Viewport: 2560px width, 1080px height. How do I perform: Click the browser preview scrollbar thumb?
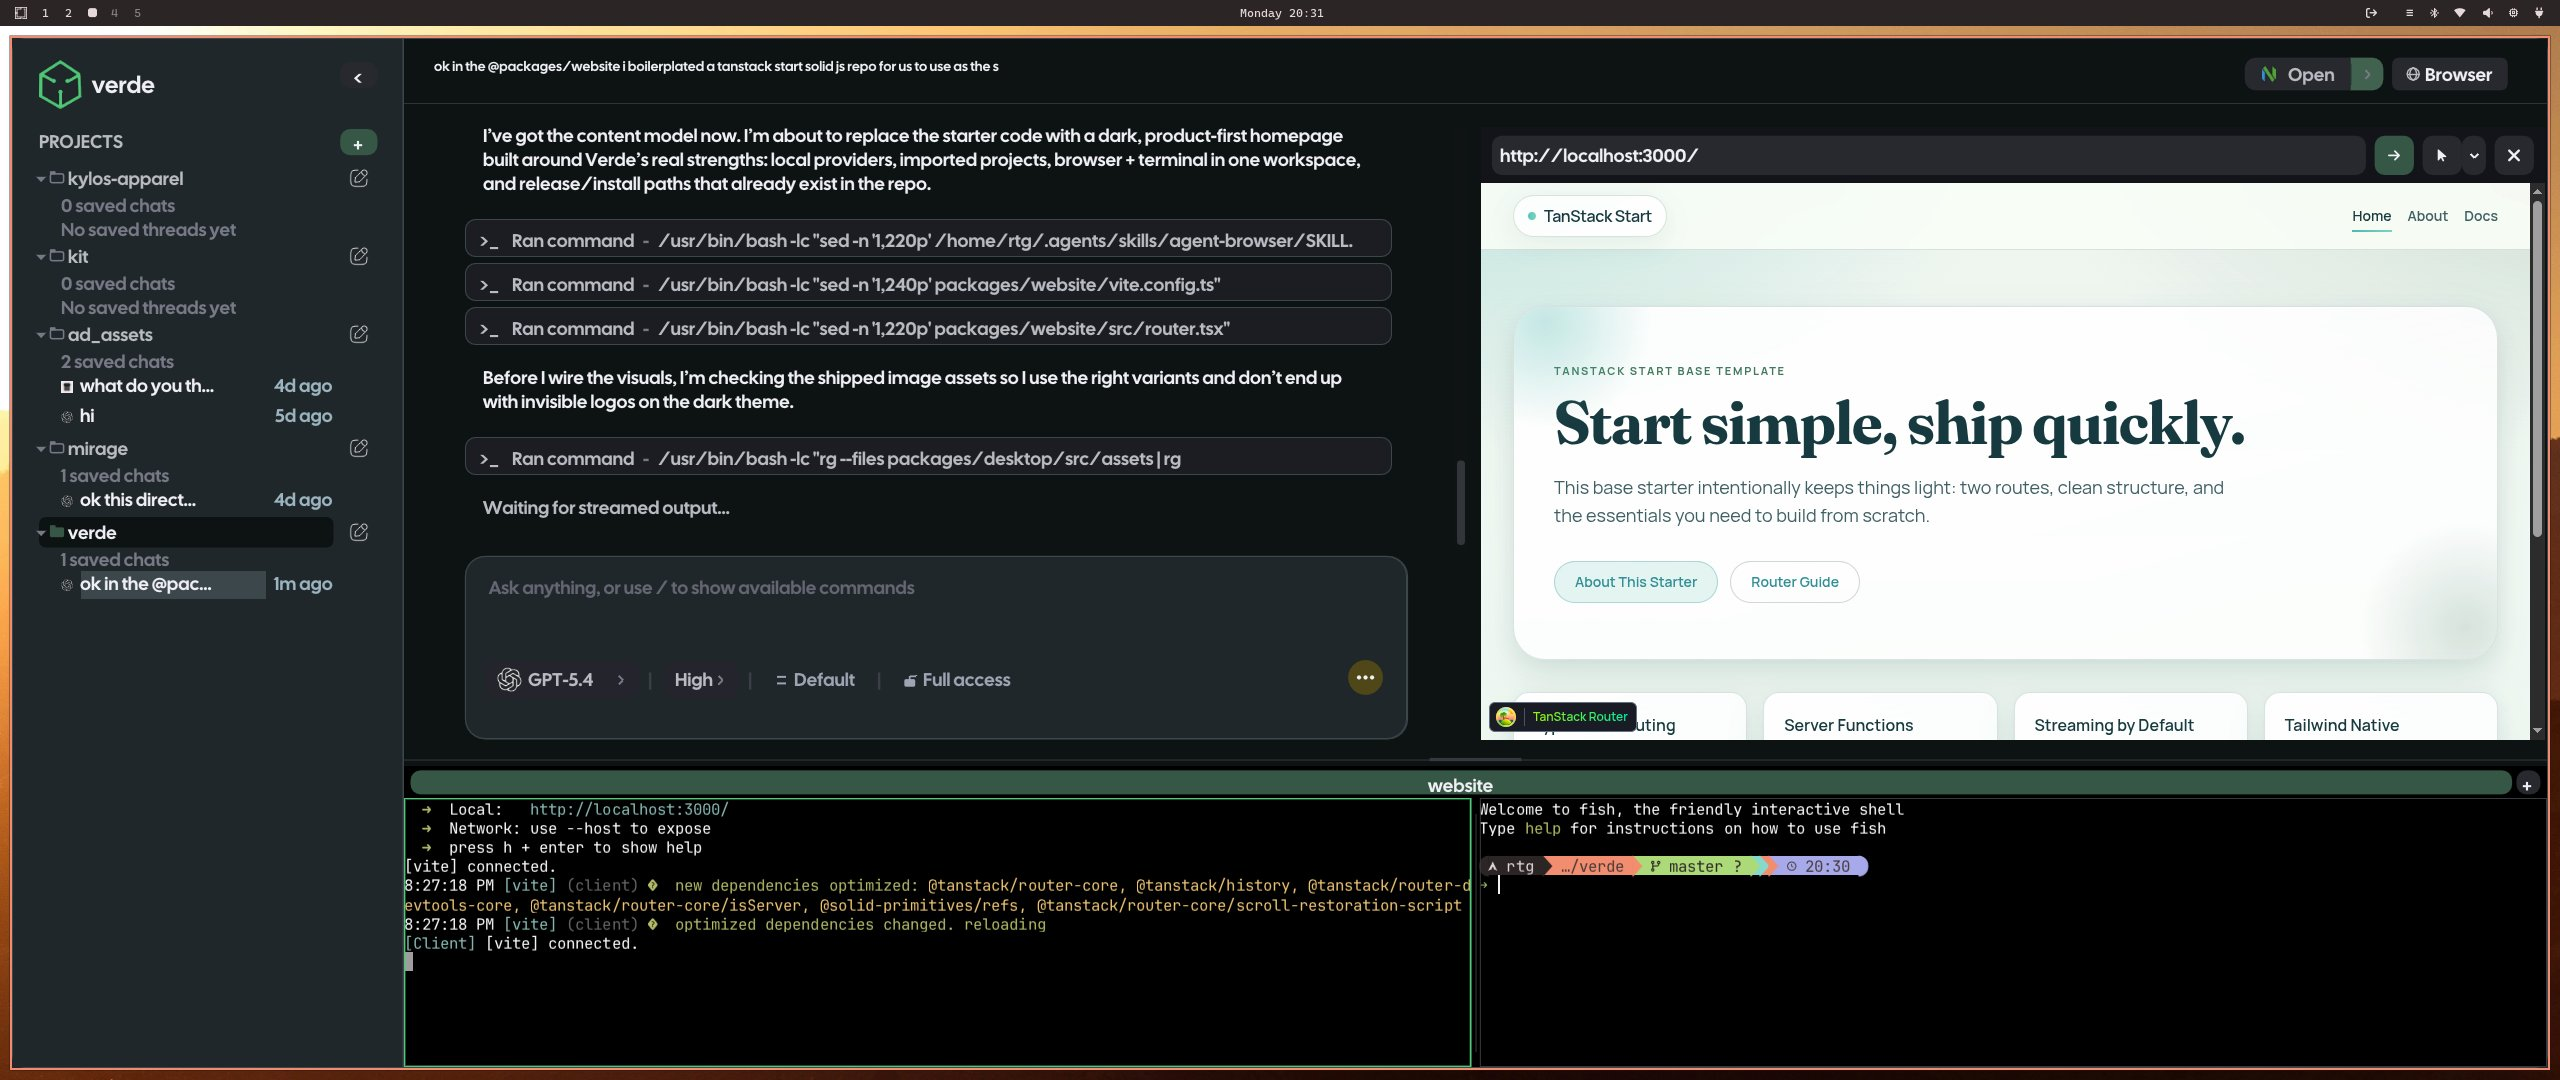[x=2537, y=370]
